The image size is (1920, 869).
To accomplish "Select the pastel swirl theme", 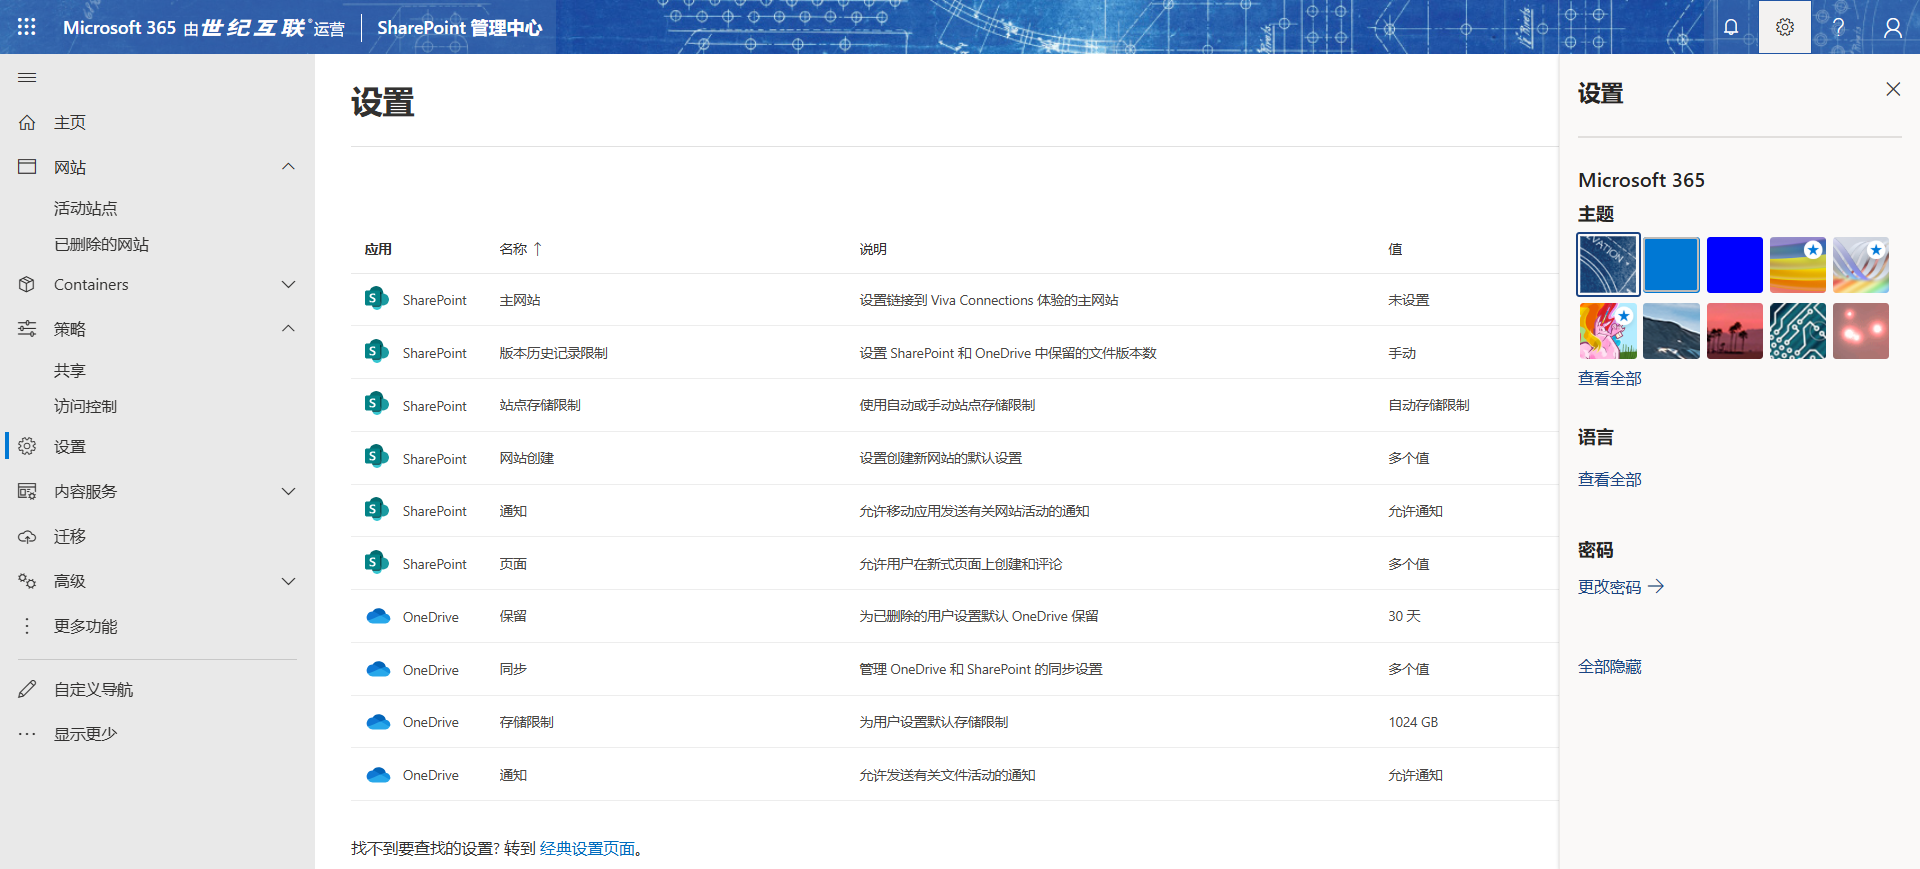I will pyautogui.click(x=1860, y=265).
